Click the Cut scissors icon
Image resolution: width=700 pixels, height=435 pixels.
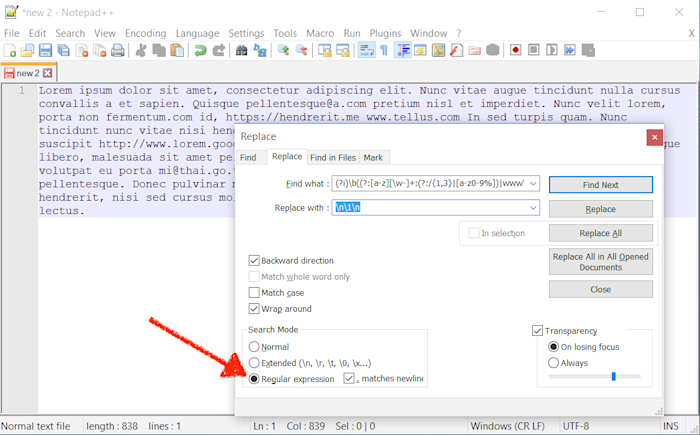(x=141, y=50)
